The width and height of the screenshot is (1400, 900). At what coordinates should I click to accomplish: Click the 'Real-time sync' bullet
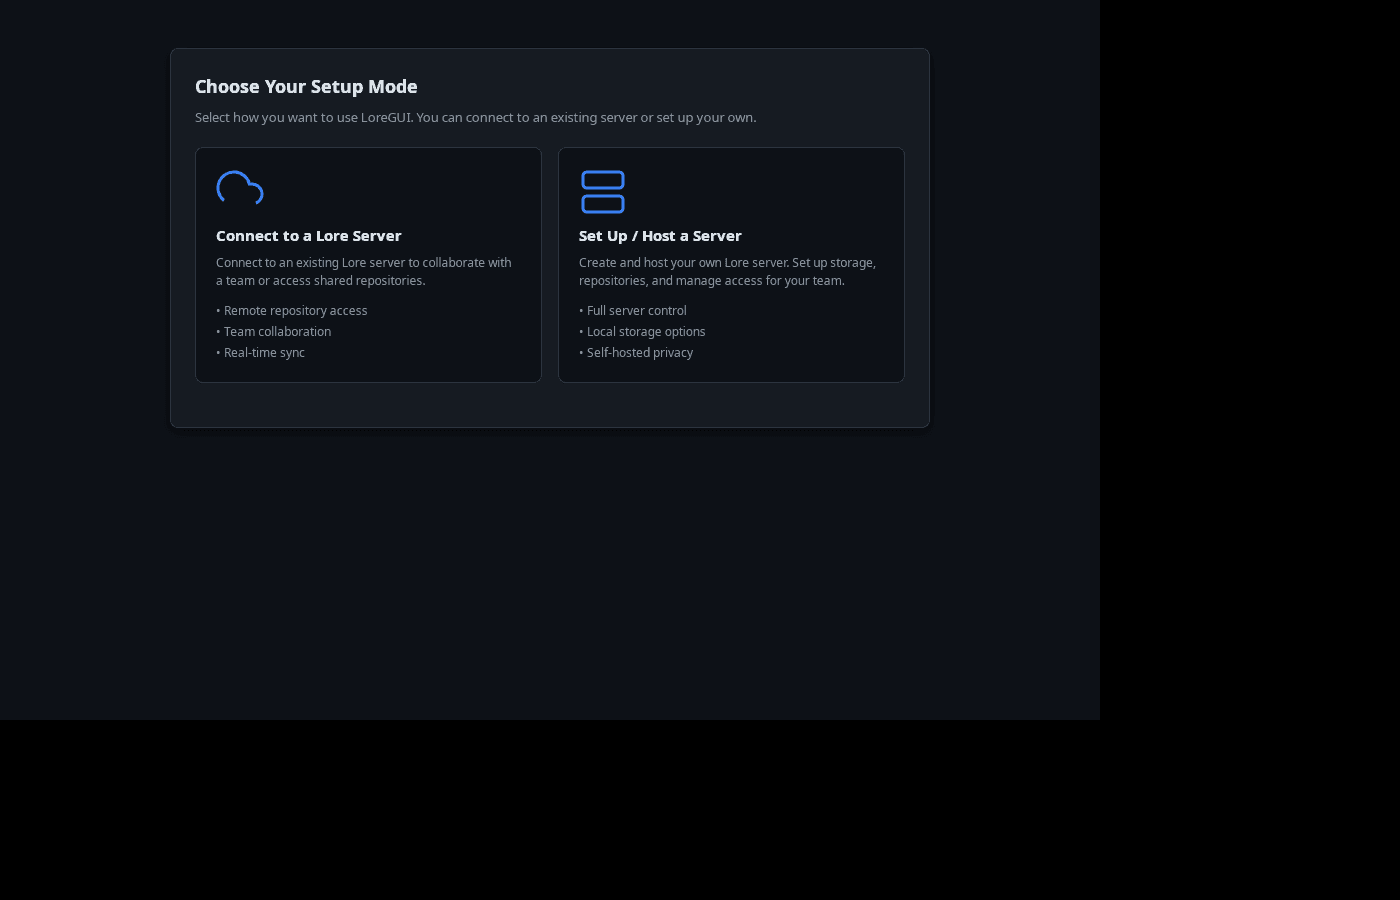pos(261,353)
